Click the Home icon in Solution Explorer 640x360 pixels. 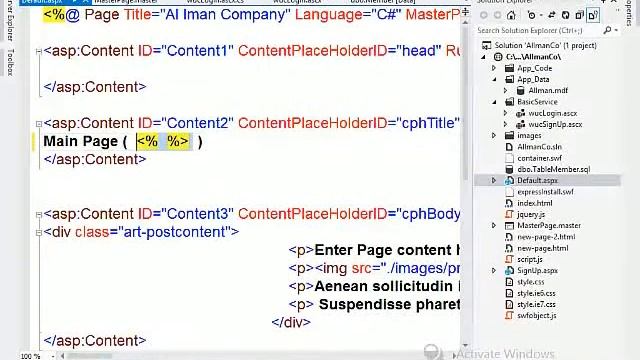click(x=511, y=16)
